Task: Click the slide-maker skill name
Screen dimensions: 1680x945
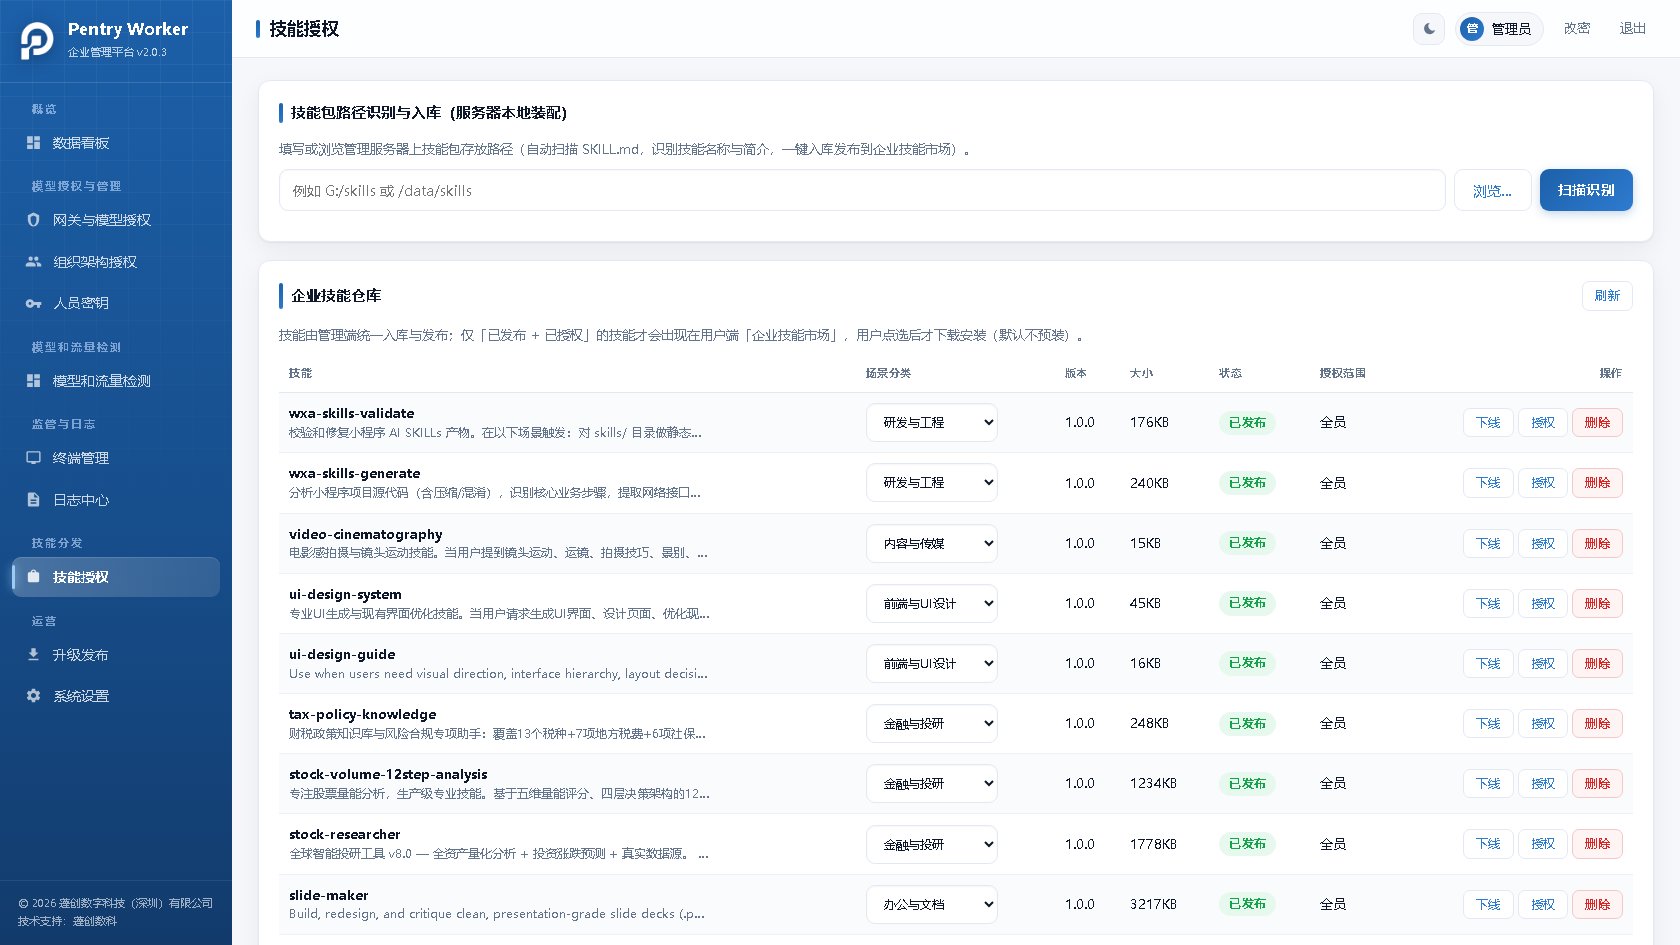Action: [328, 895]
